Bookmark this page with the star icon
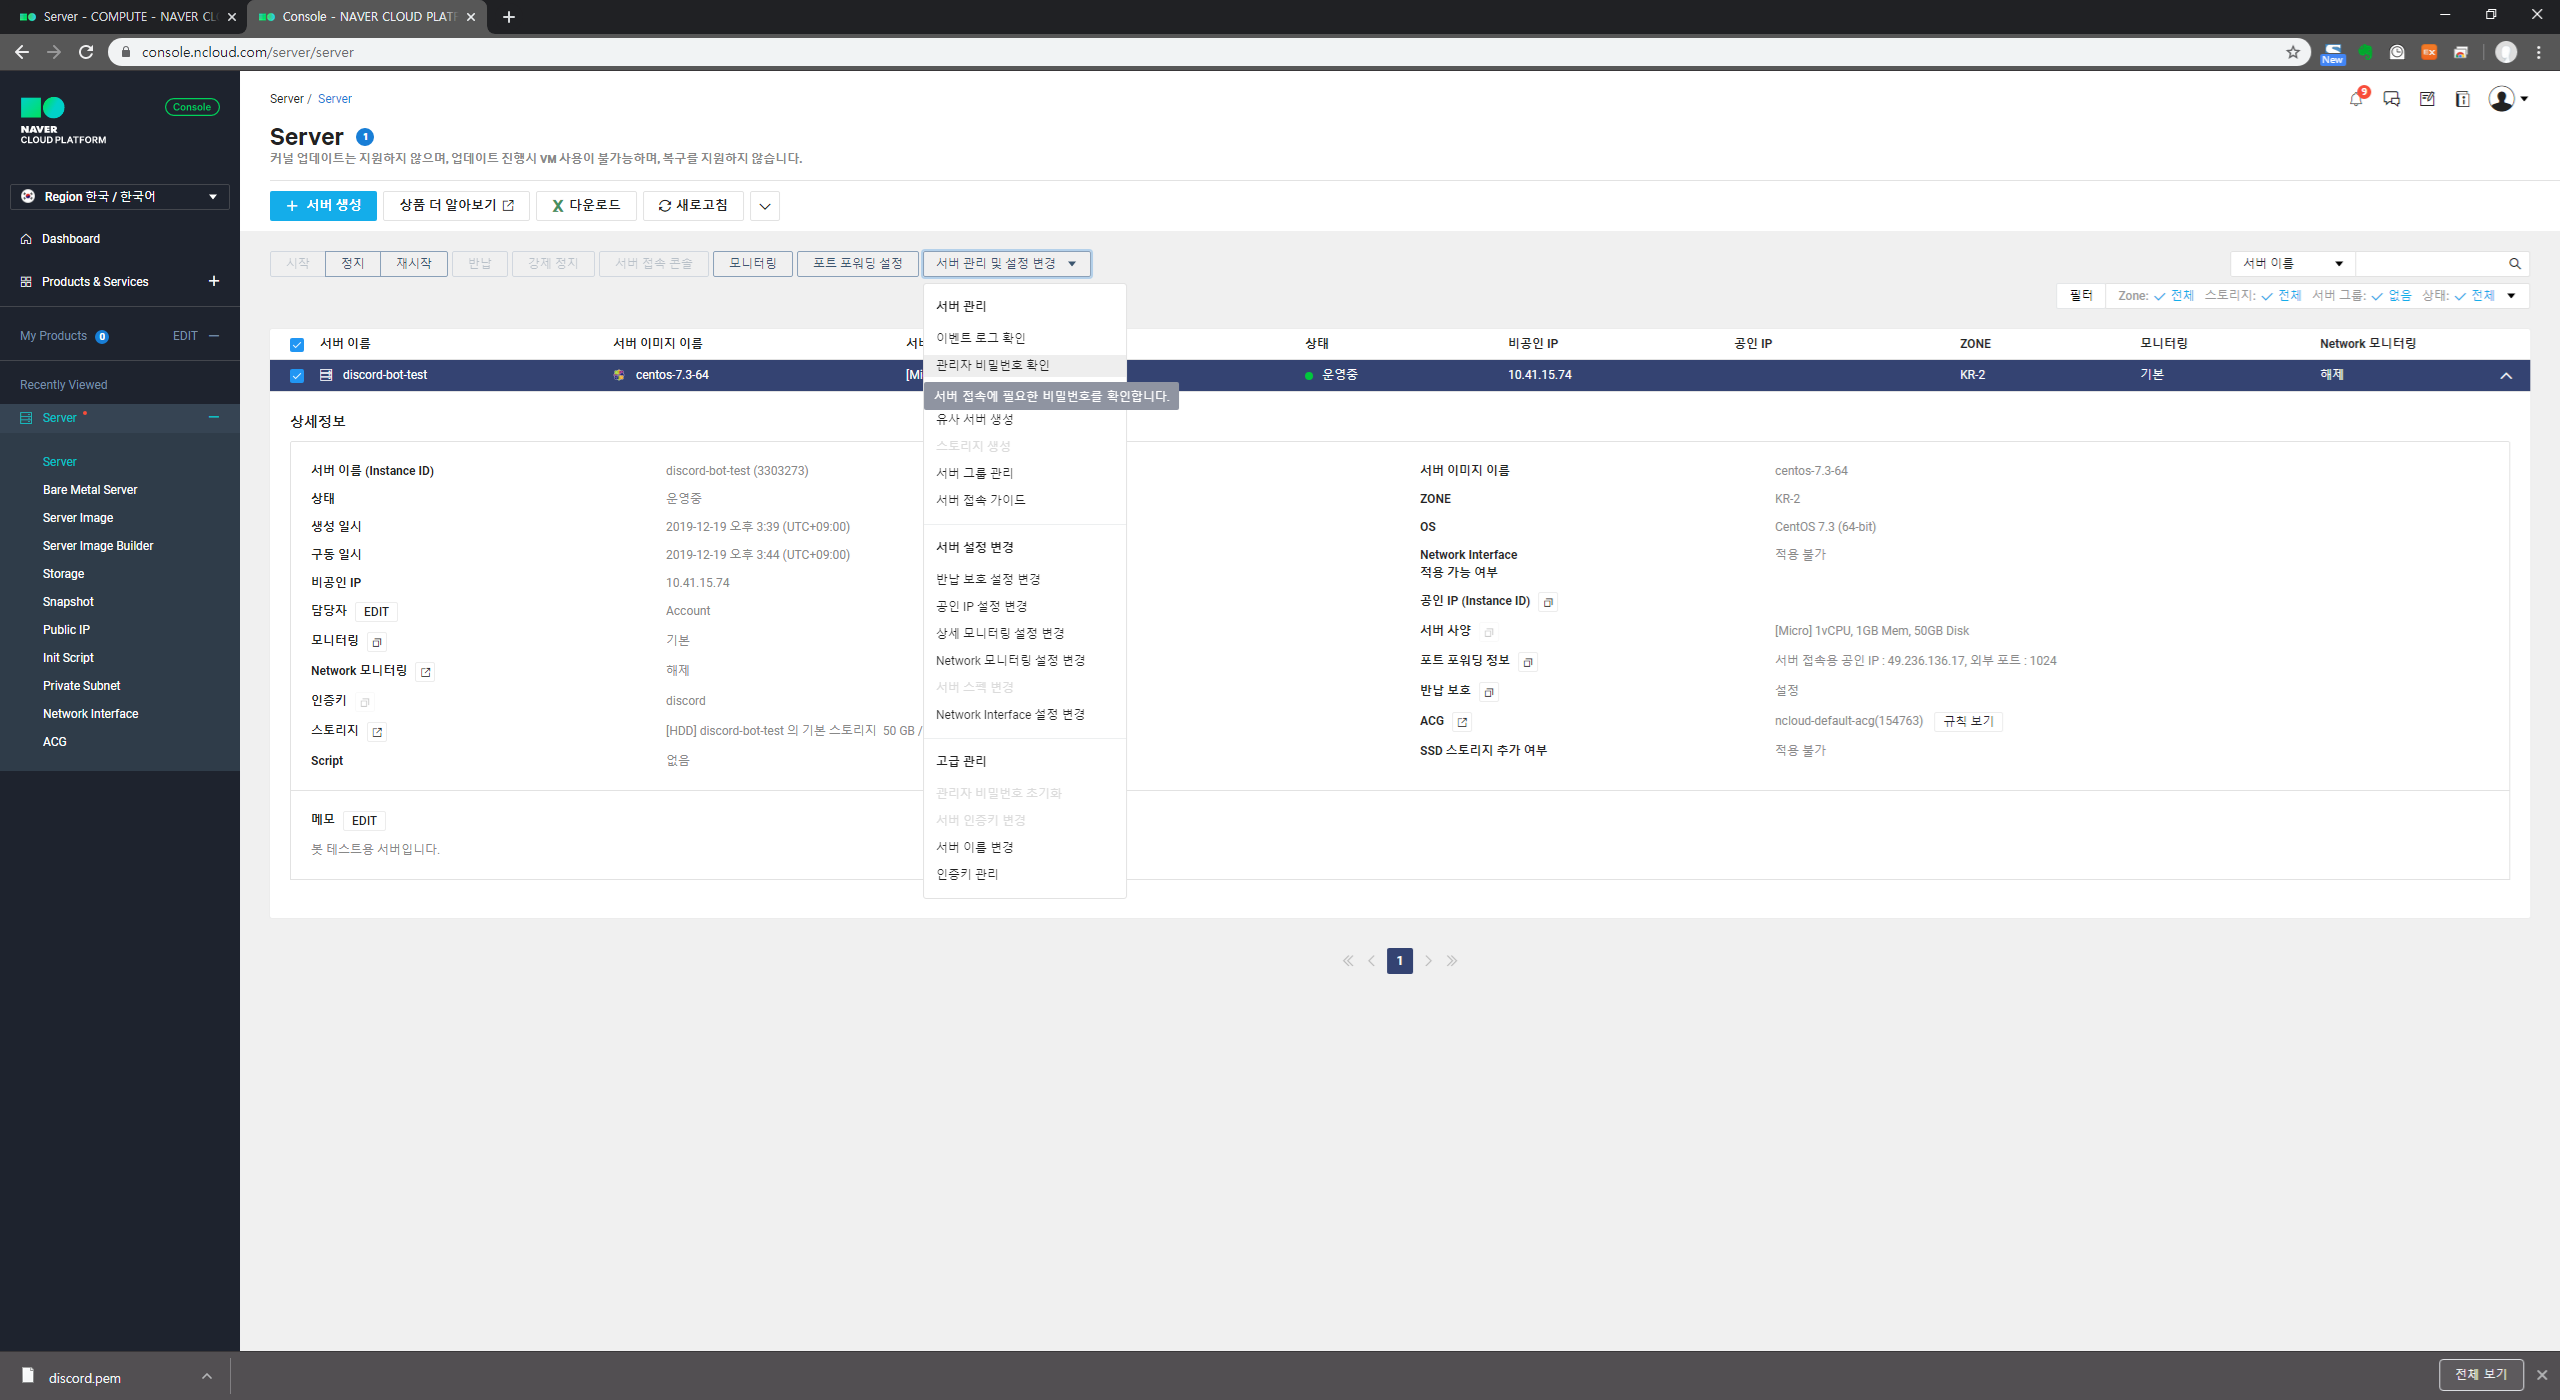The height and width of the screenshot is (1400, 2560). pos(2293,52)
